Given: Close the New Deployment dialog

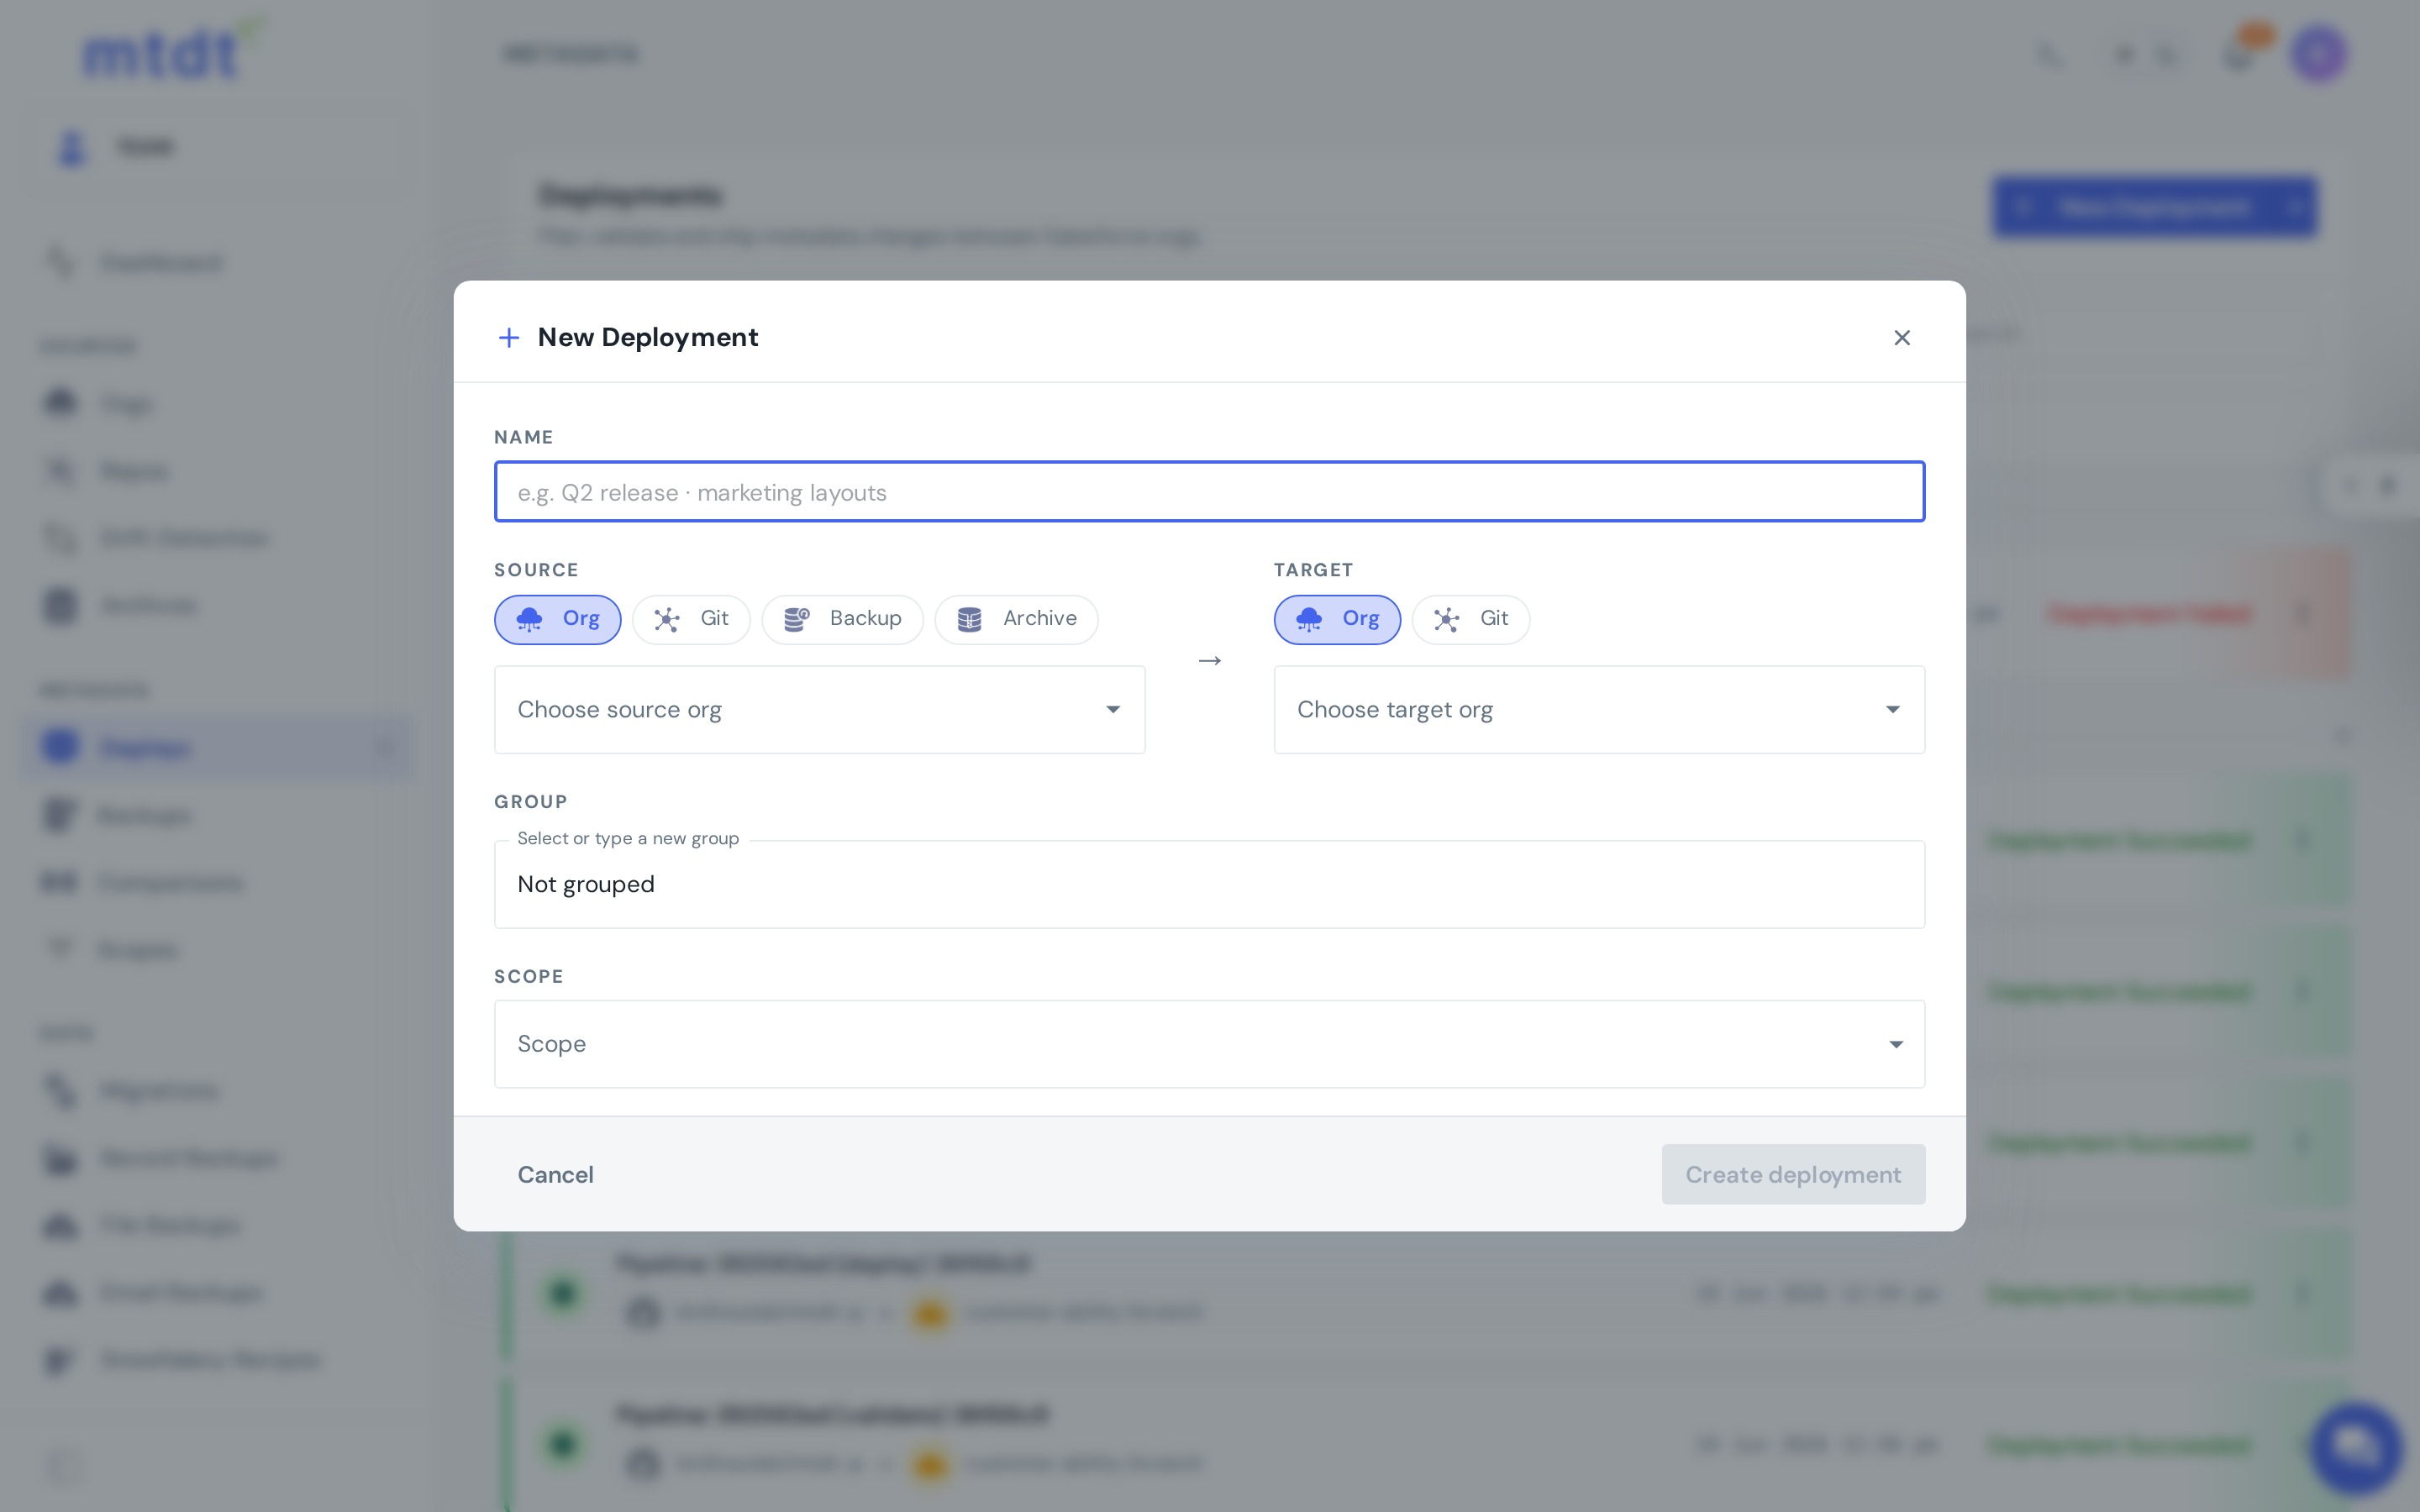Looking at the screenshot, I should 1902,338.
